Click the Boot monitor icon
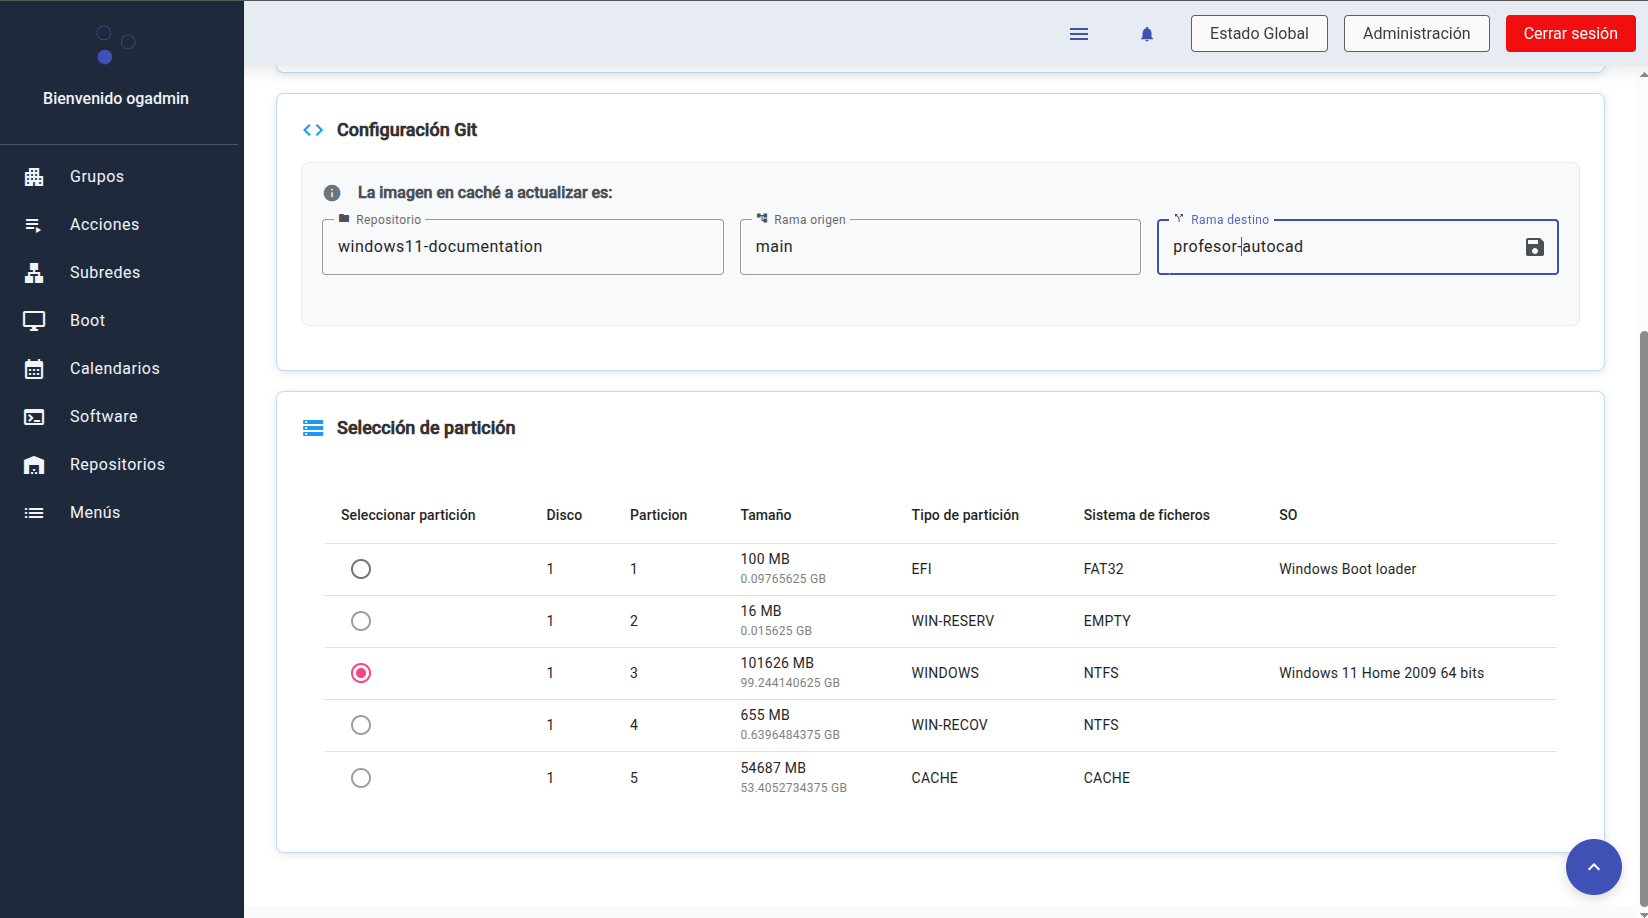This screenshot has height=918, width=1648. 34,321
